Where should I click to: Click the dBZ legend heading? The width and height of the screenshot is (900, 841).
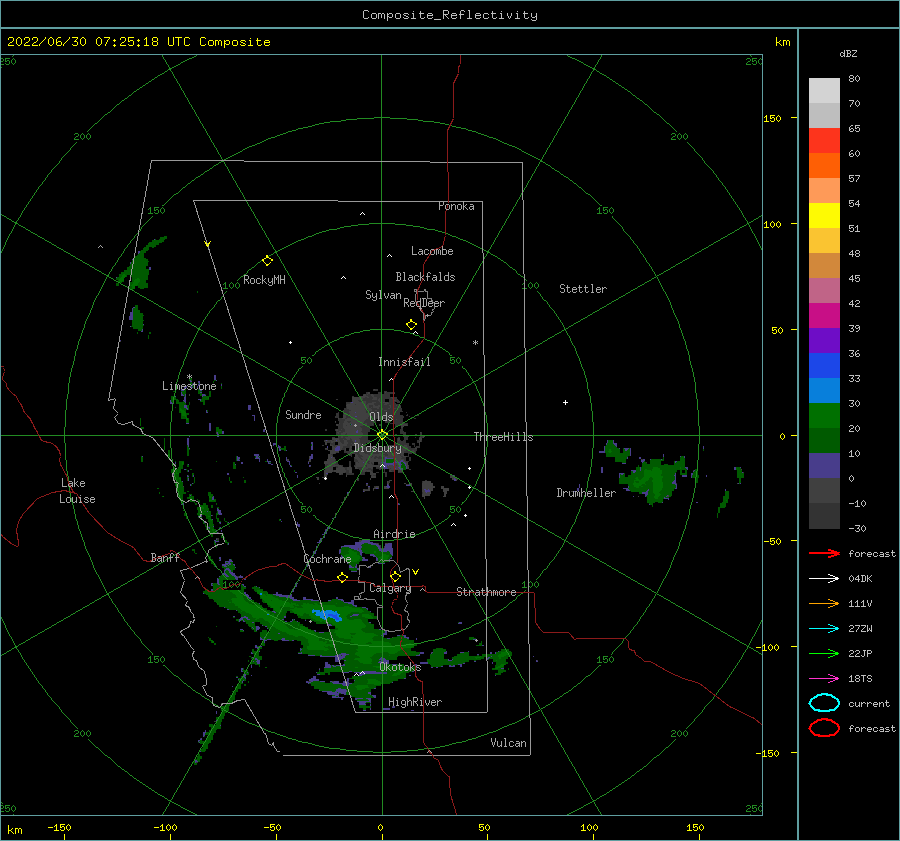[x=848, y=53]
